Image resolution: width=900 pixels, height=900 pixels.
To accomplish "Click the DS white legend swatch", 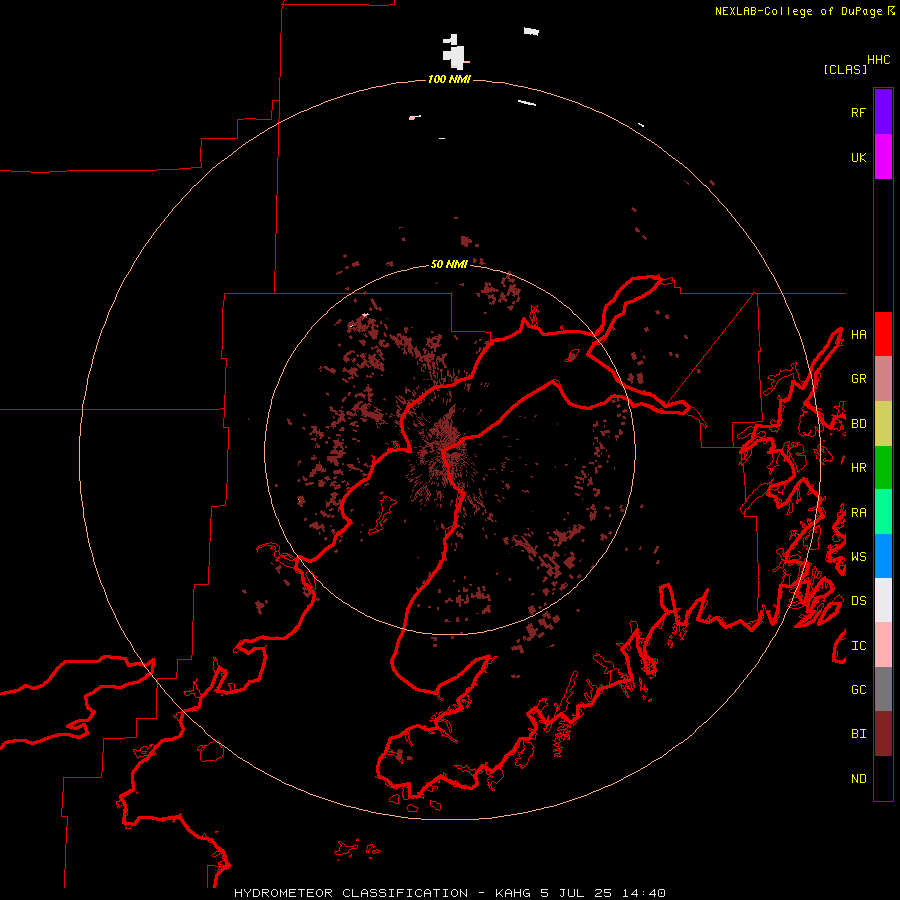I will click(x=883, y=600).
